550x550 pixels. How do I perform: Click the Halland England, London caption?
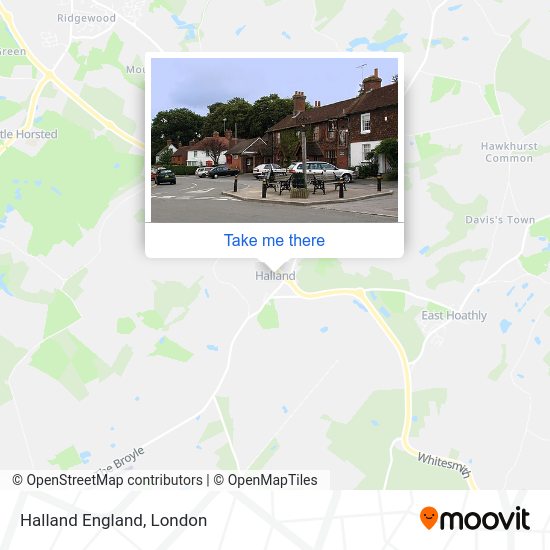113,521
